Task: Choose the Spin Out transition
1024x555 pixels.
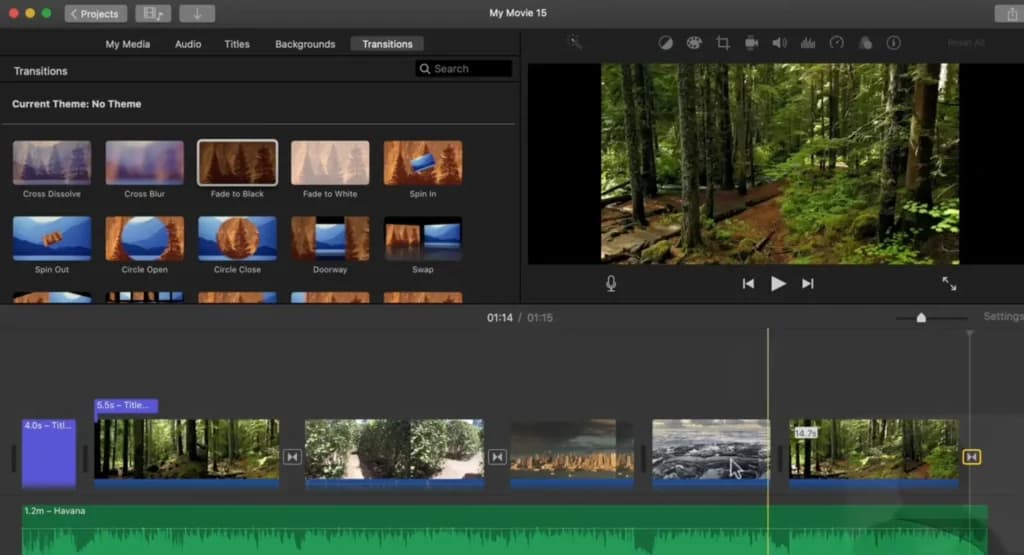Action: click(x=52, y=238)
